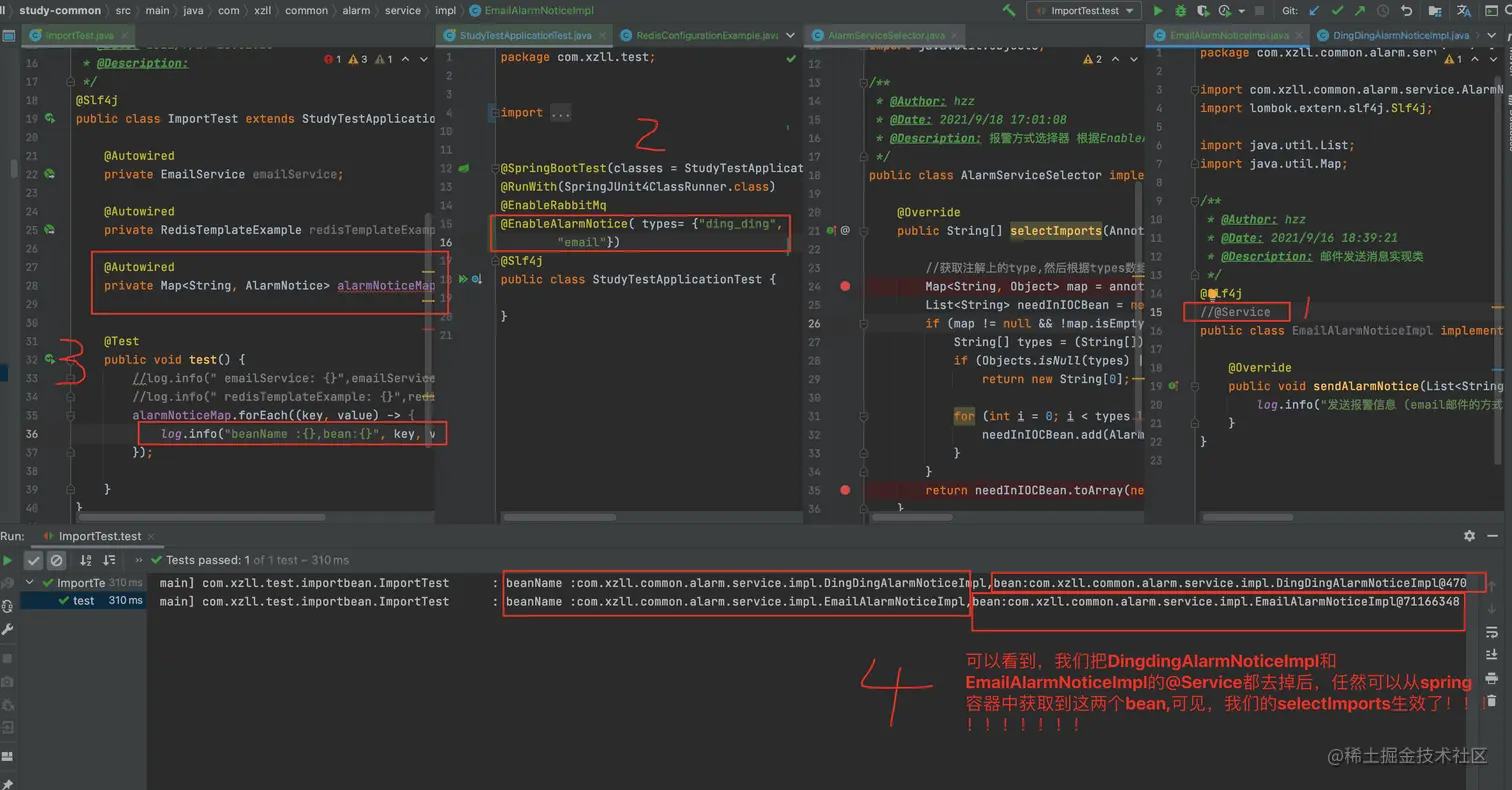The width and height of the screenshot is (1512, 790).
Task: Click the camera dump threads icon
Action: tap(8, 682)
